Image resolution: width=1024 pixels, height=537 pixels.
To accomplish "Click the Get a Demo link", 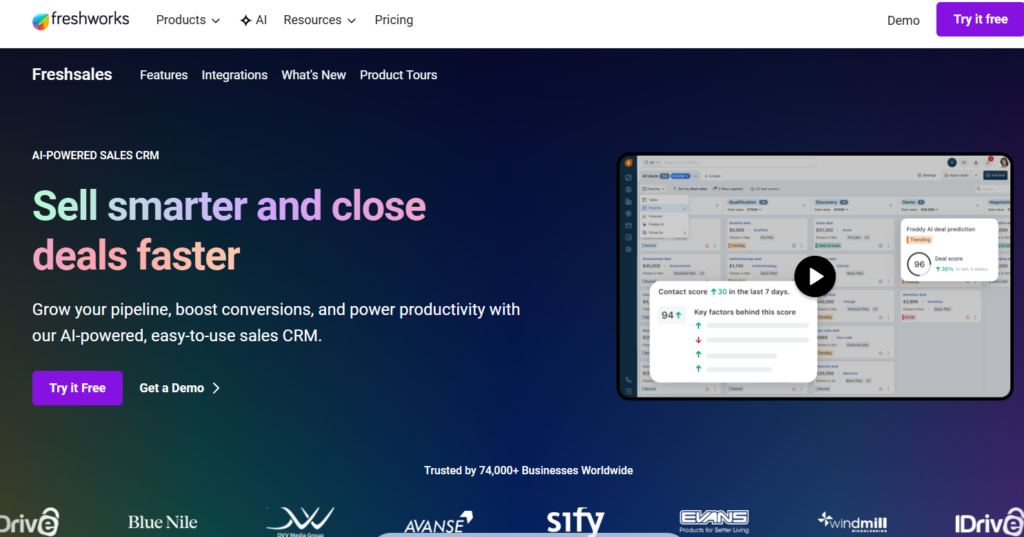I will tap(180, 388).
